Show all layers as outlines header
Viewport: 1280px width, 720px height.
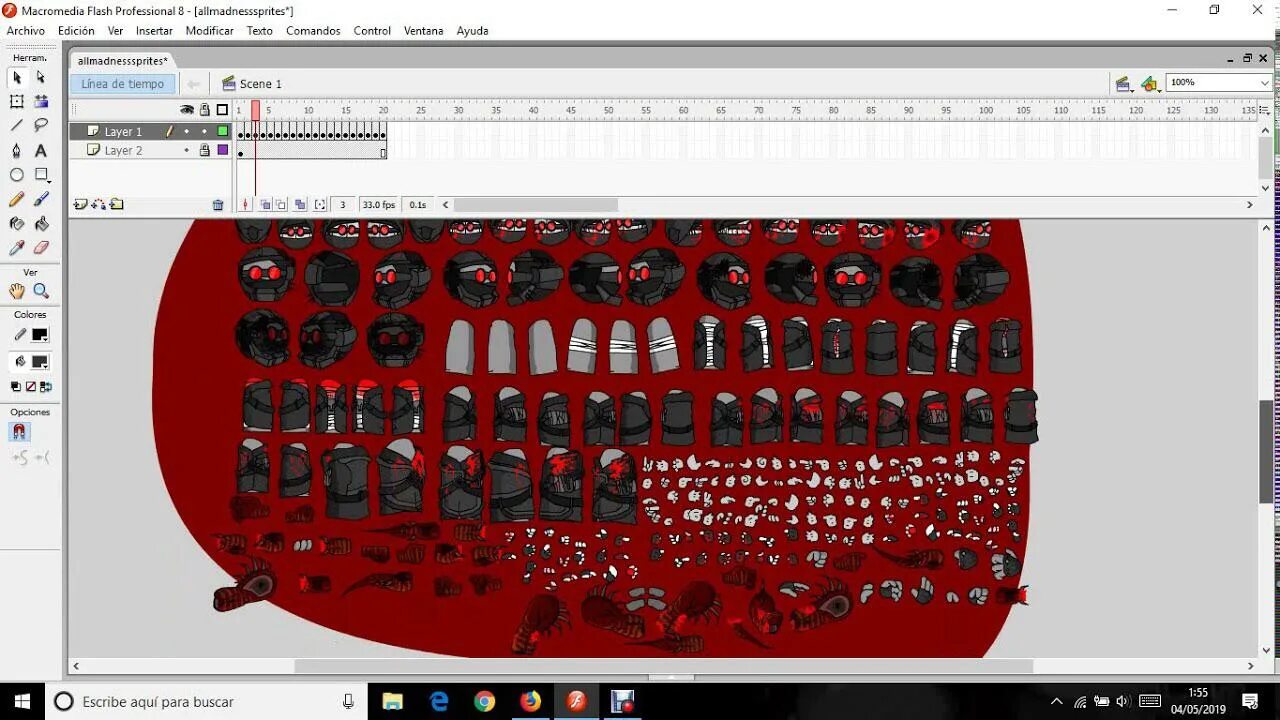(x=222, y=110)
